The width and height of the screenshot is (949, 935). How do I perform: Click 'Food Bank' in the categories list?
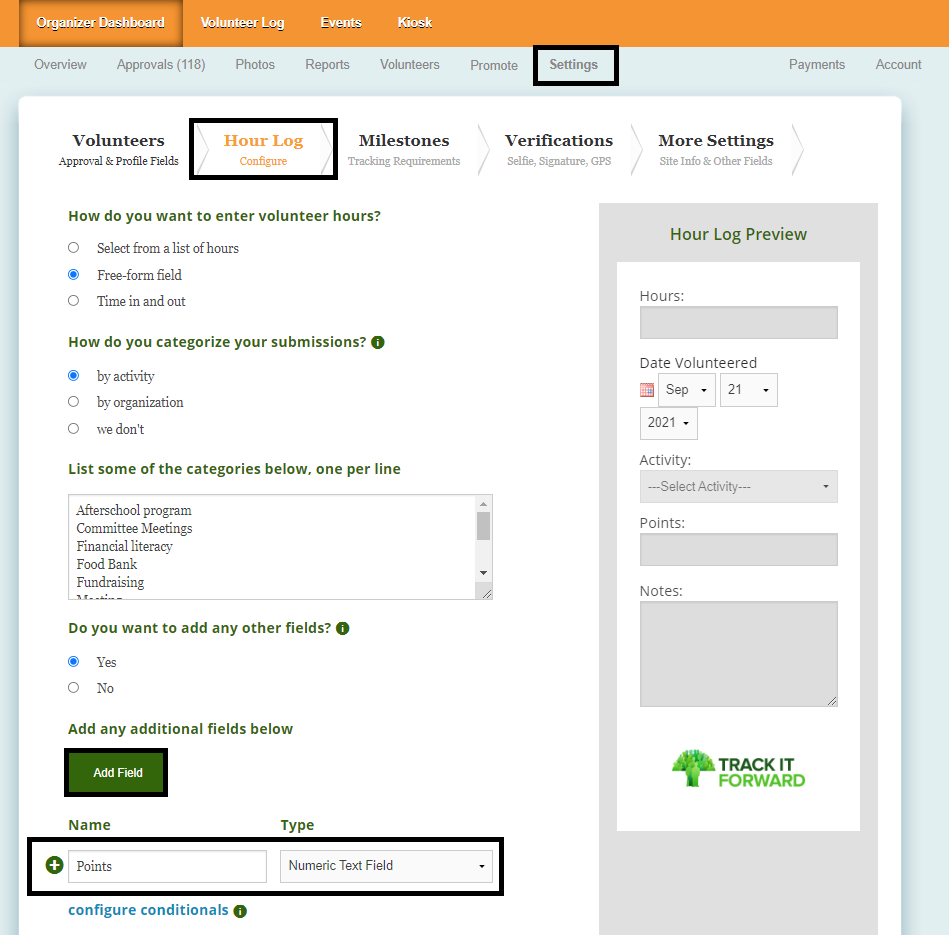[x=107, y=564]
